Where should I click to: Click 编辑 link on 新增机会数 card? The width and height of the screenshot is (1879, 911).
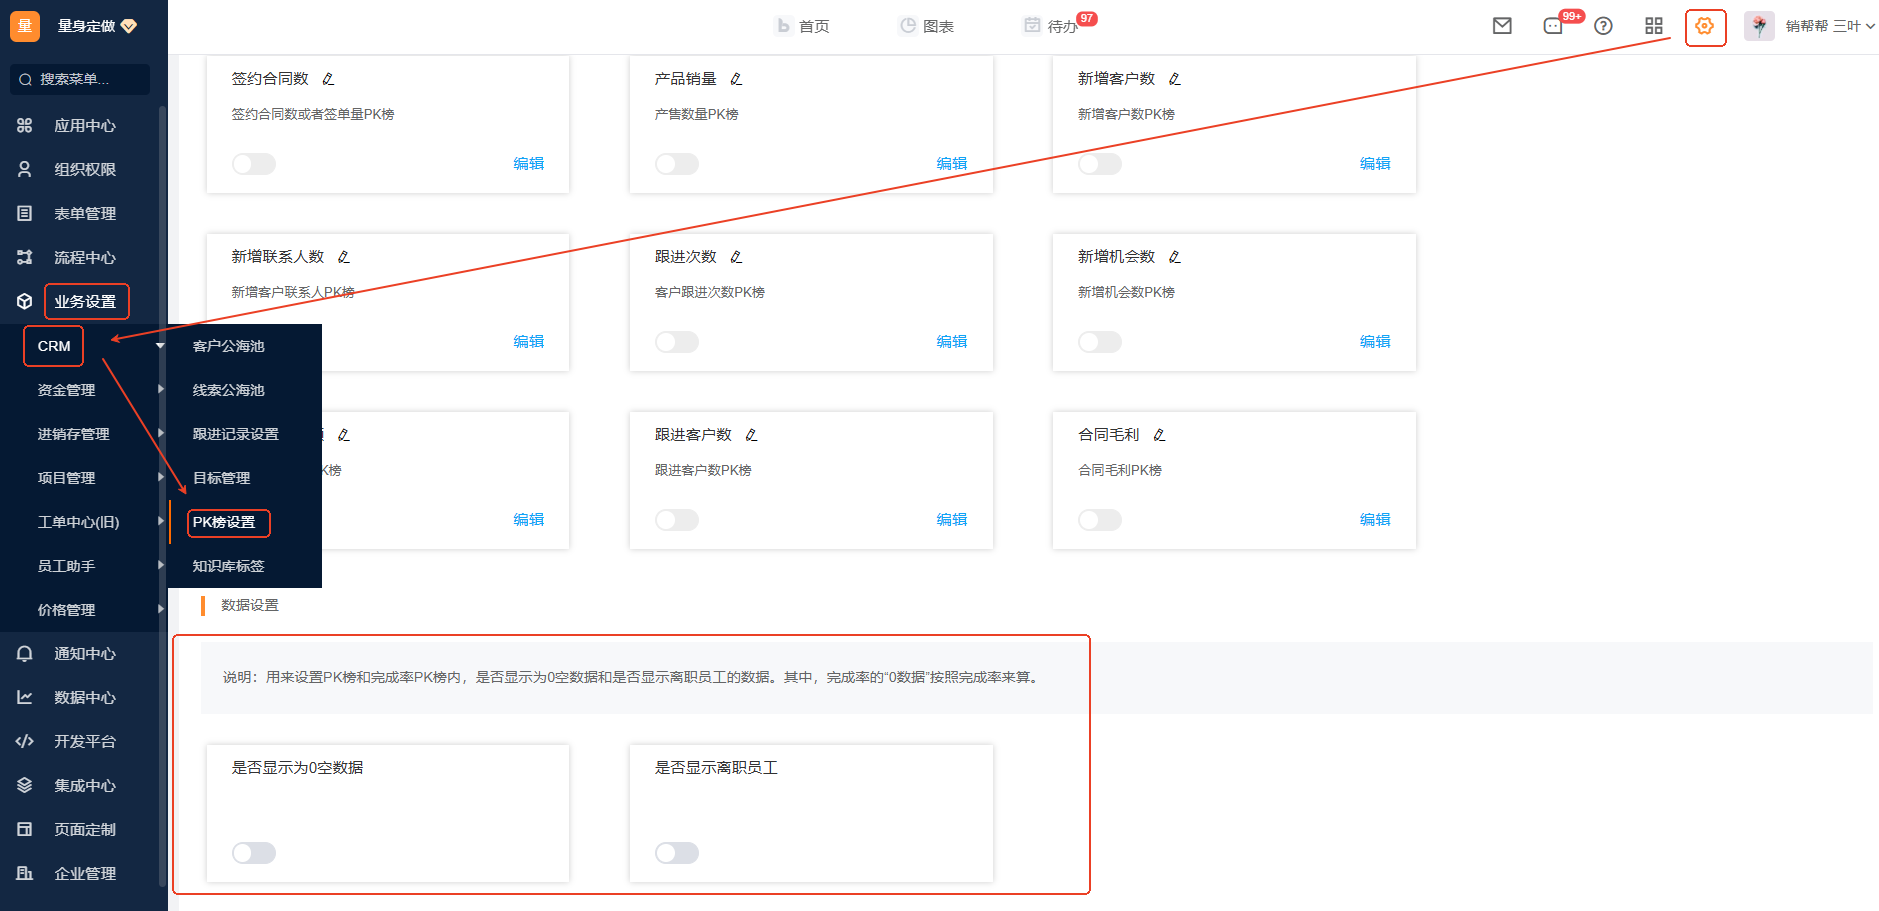[1374, 341]
